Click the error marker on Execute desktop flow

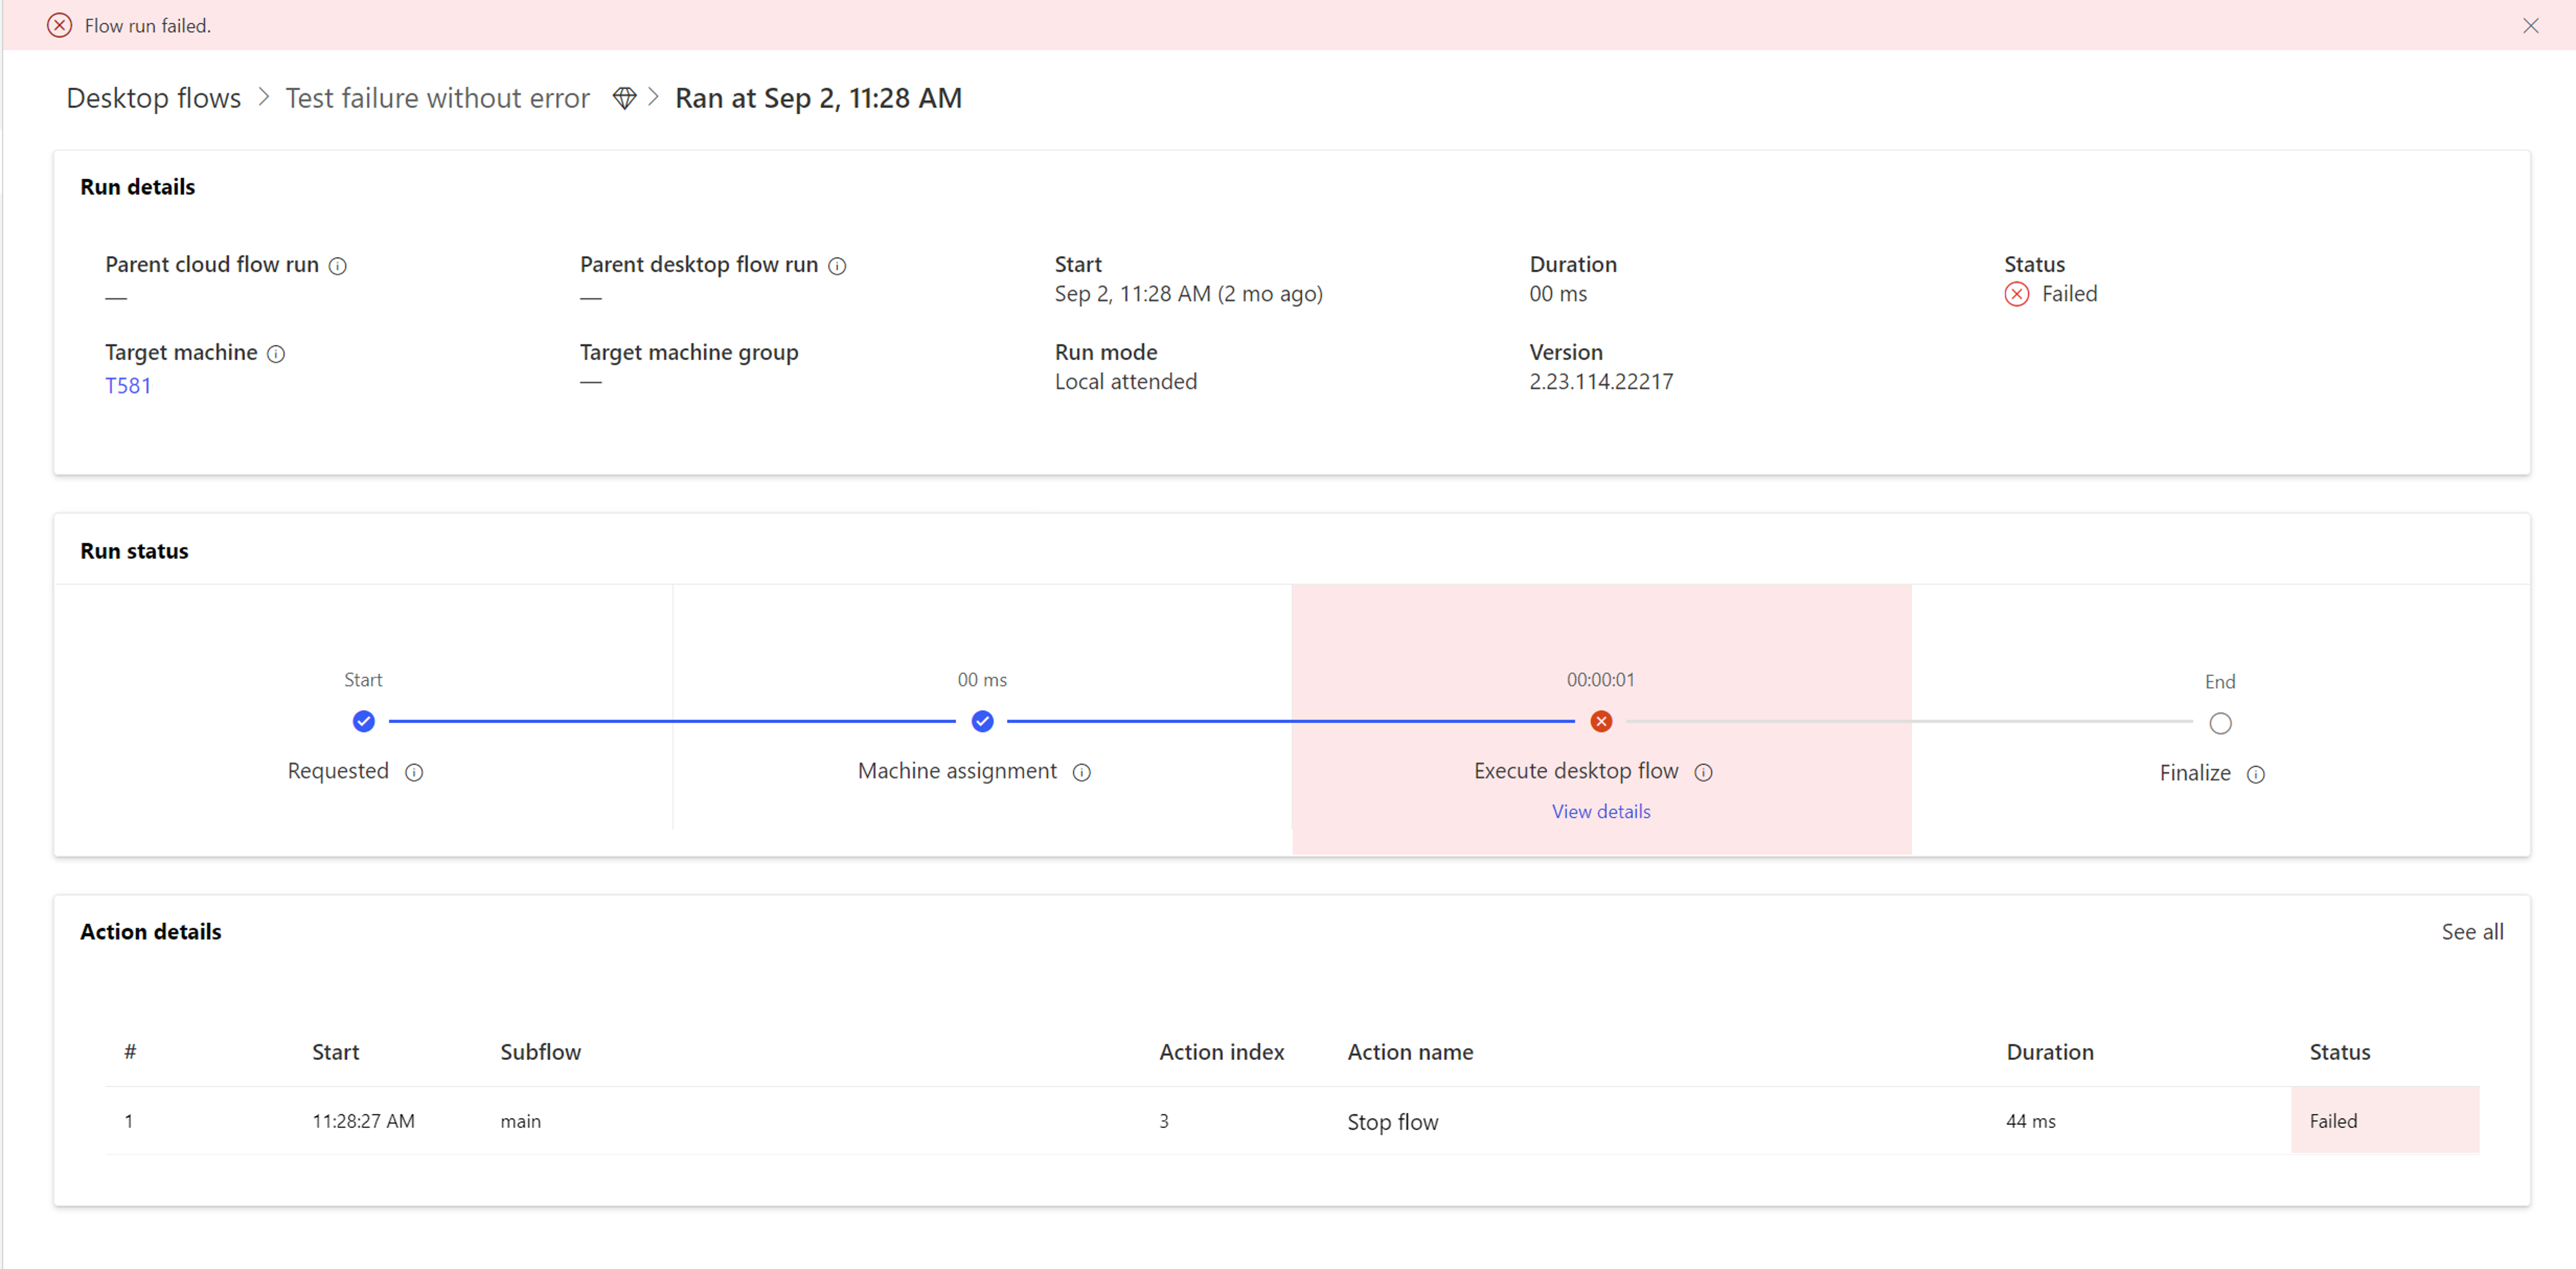click(1600, 721)
